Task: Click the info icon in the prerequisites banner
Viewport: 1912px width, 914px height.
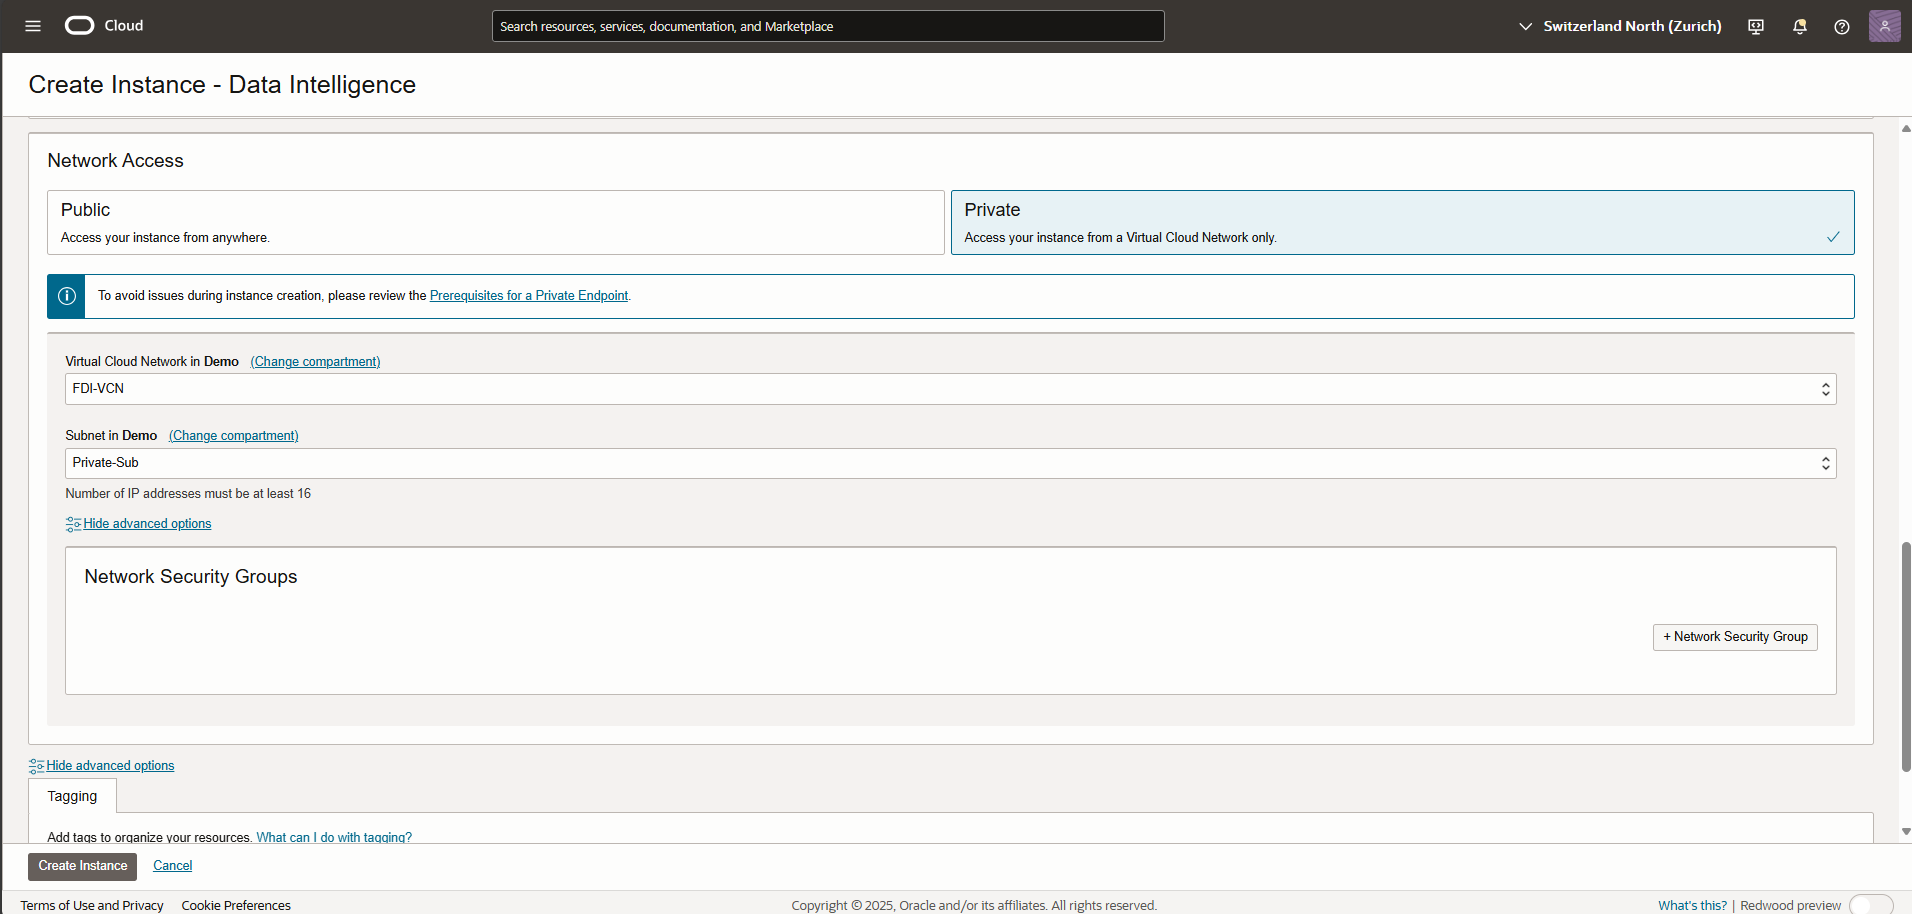Action: coord(67,296)
